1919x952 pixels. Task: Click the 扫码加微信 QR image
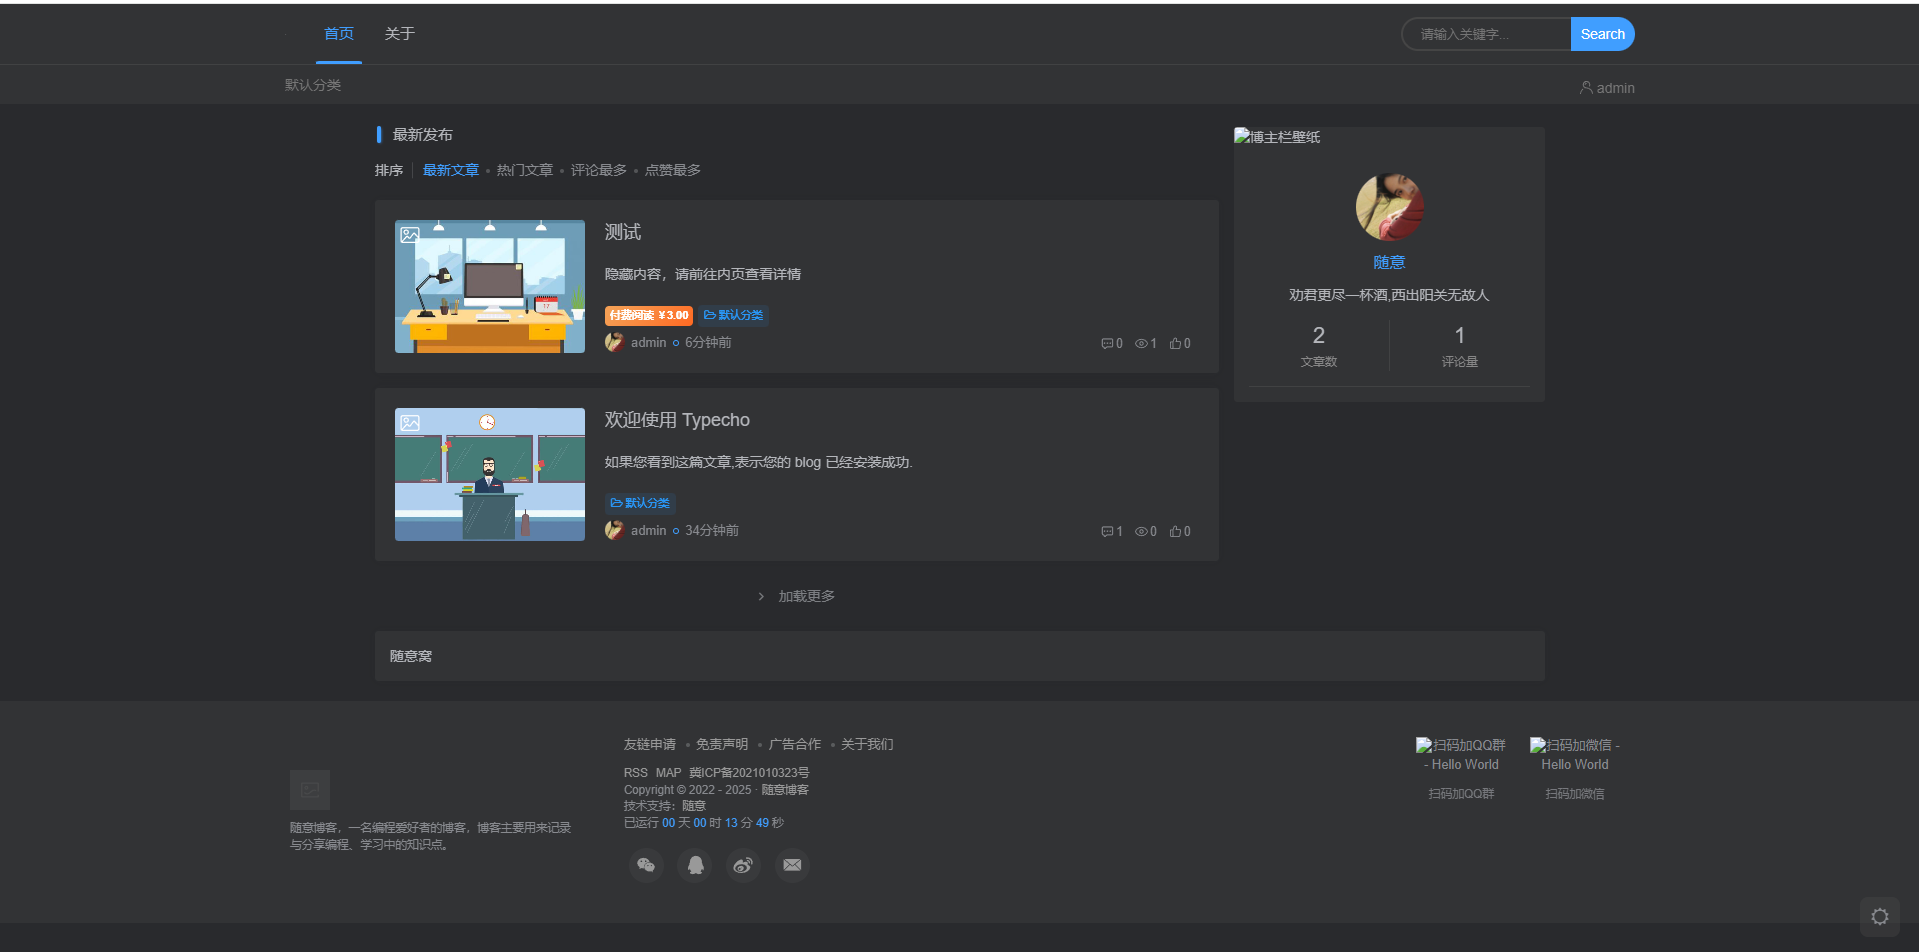(1575, 755)
